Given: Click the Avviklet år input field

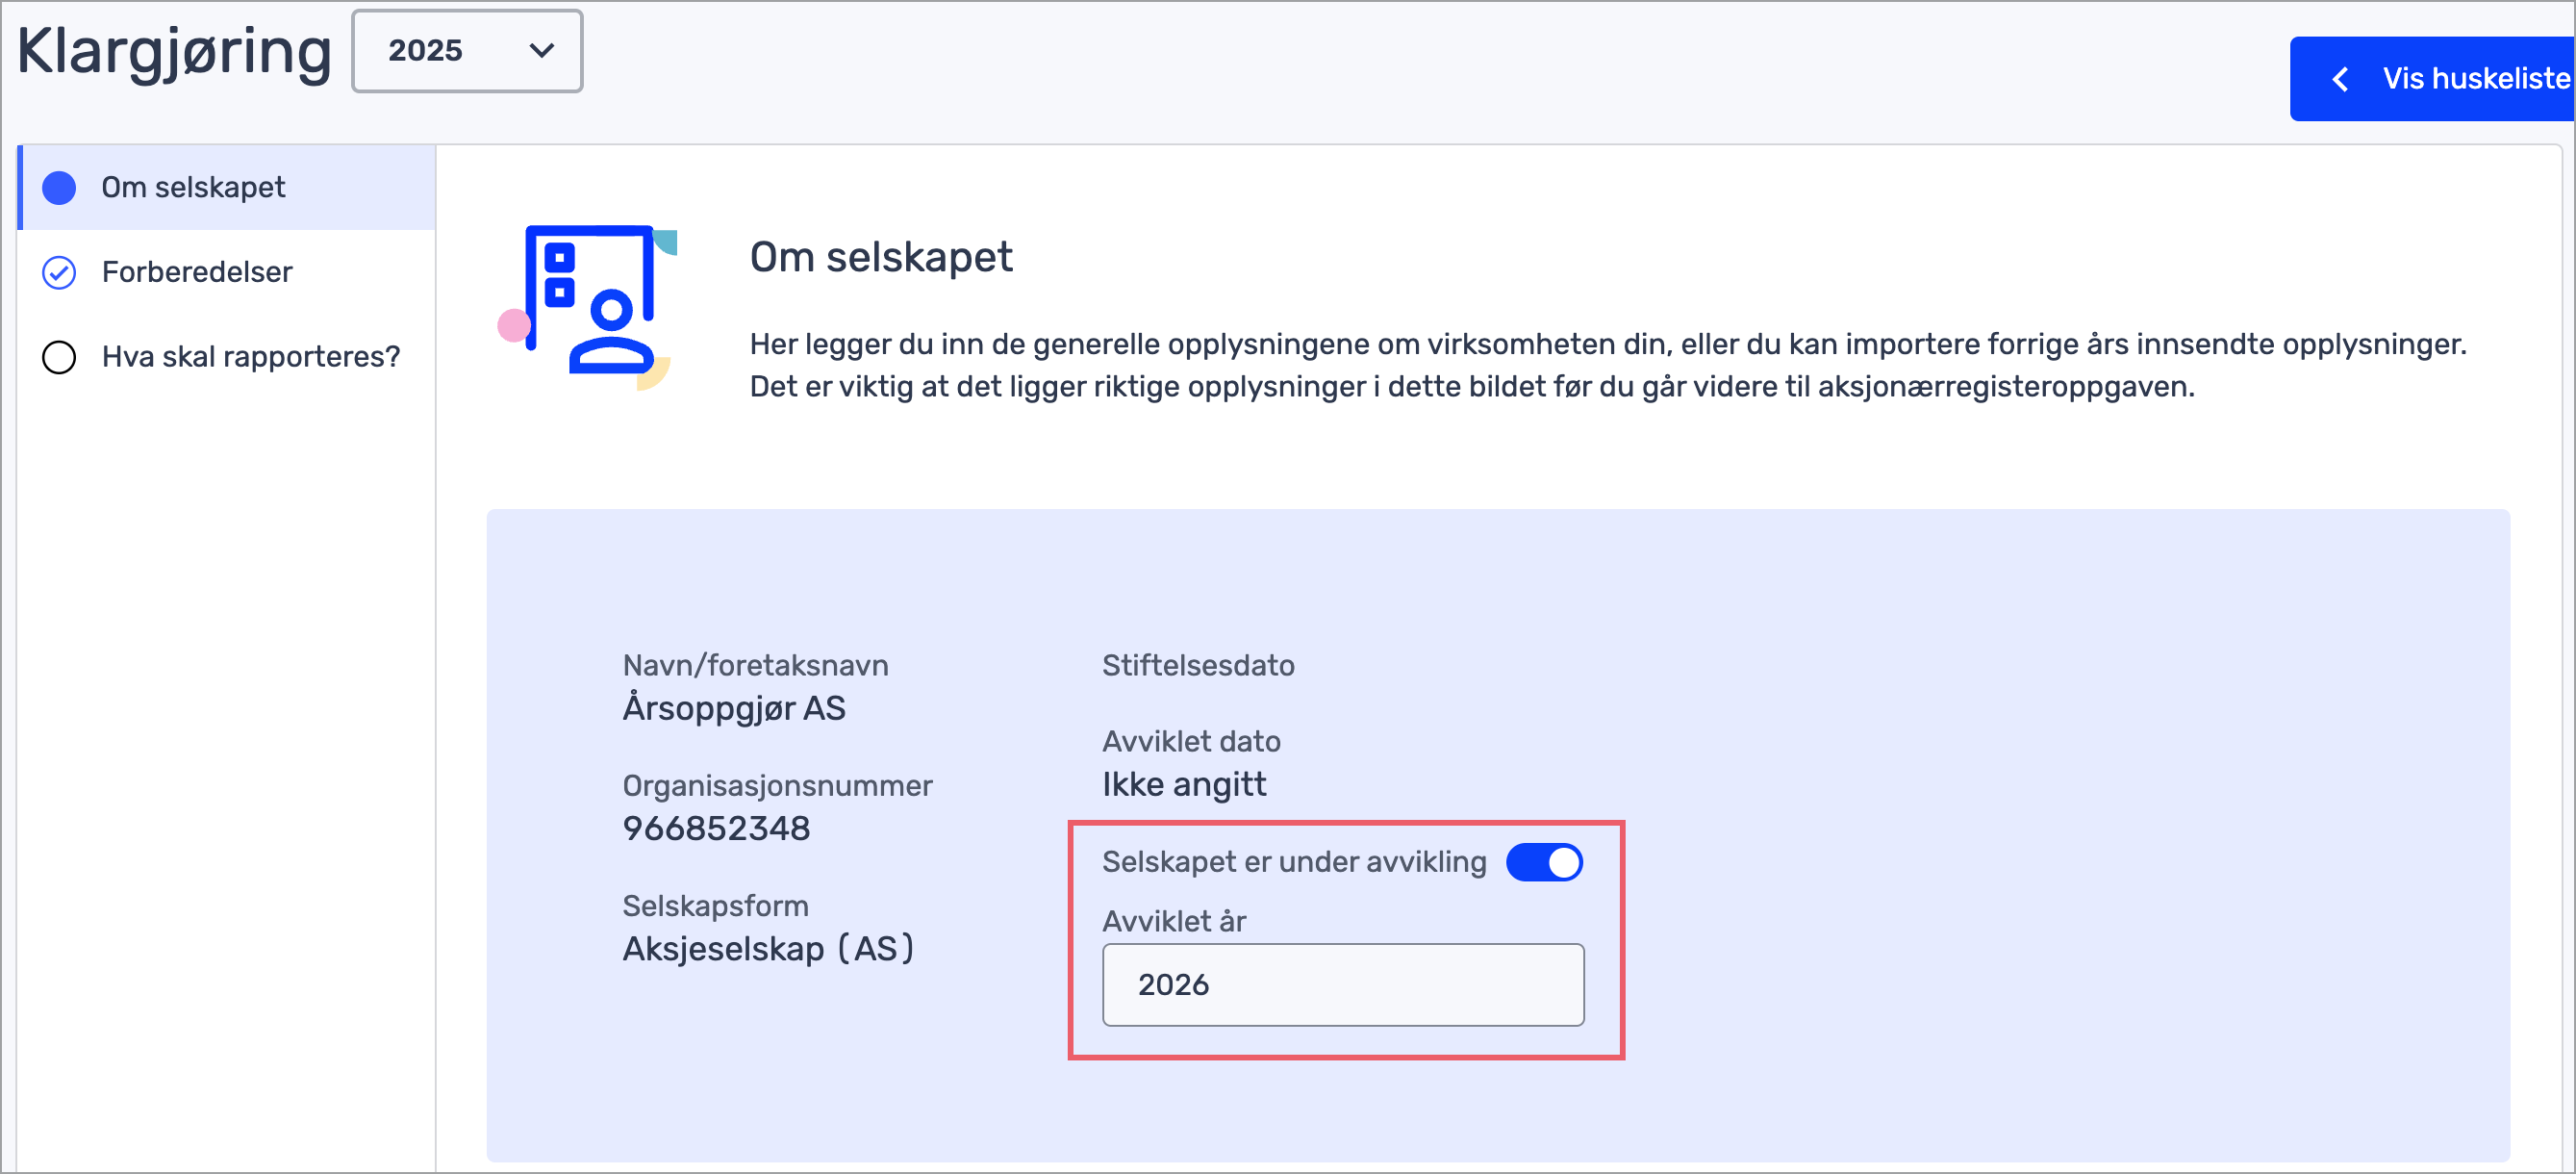Looking at the screenshot, I should pos(1342,984).
